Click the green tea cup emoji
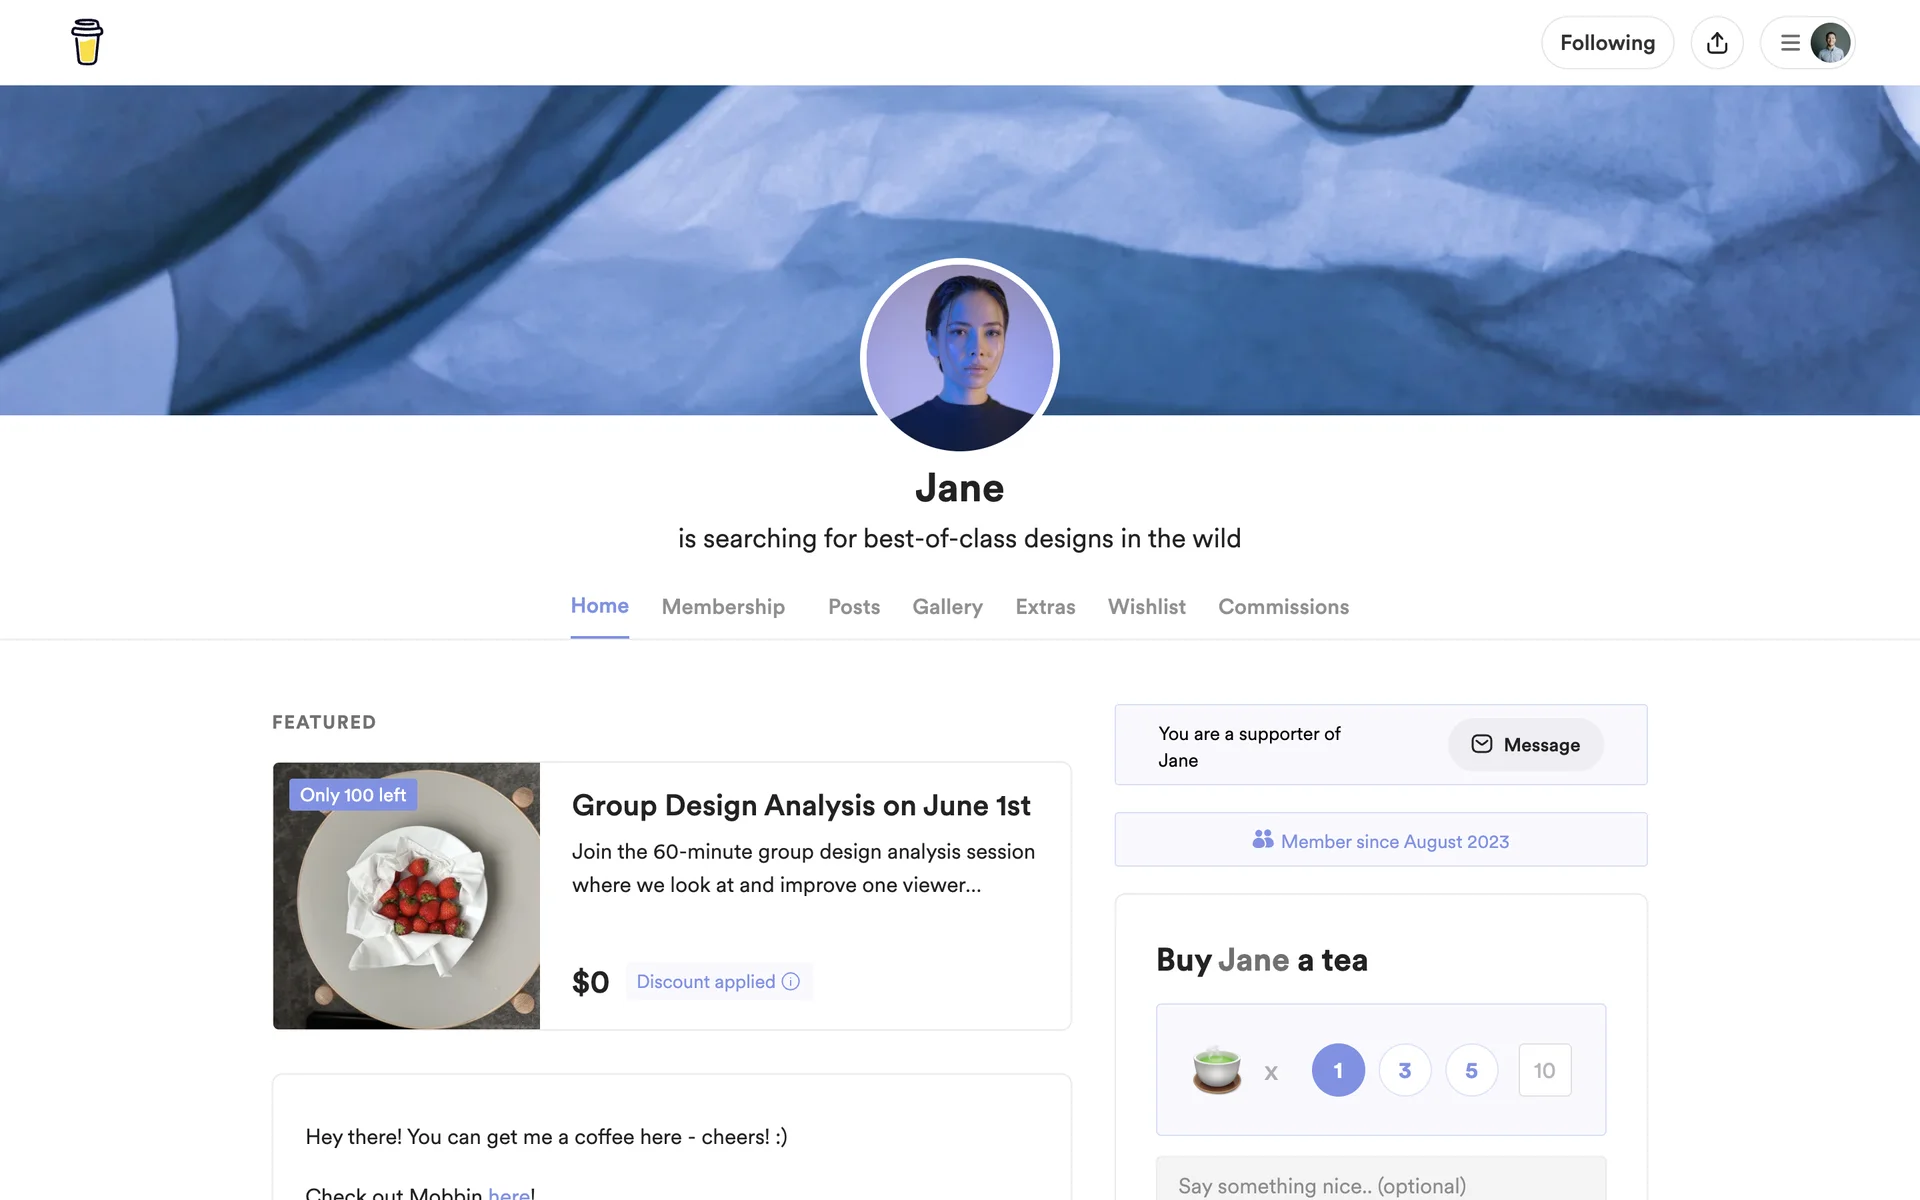The width and height of the screenshot is (1920, 1200). tap(1216, 1070)
